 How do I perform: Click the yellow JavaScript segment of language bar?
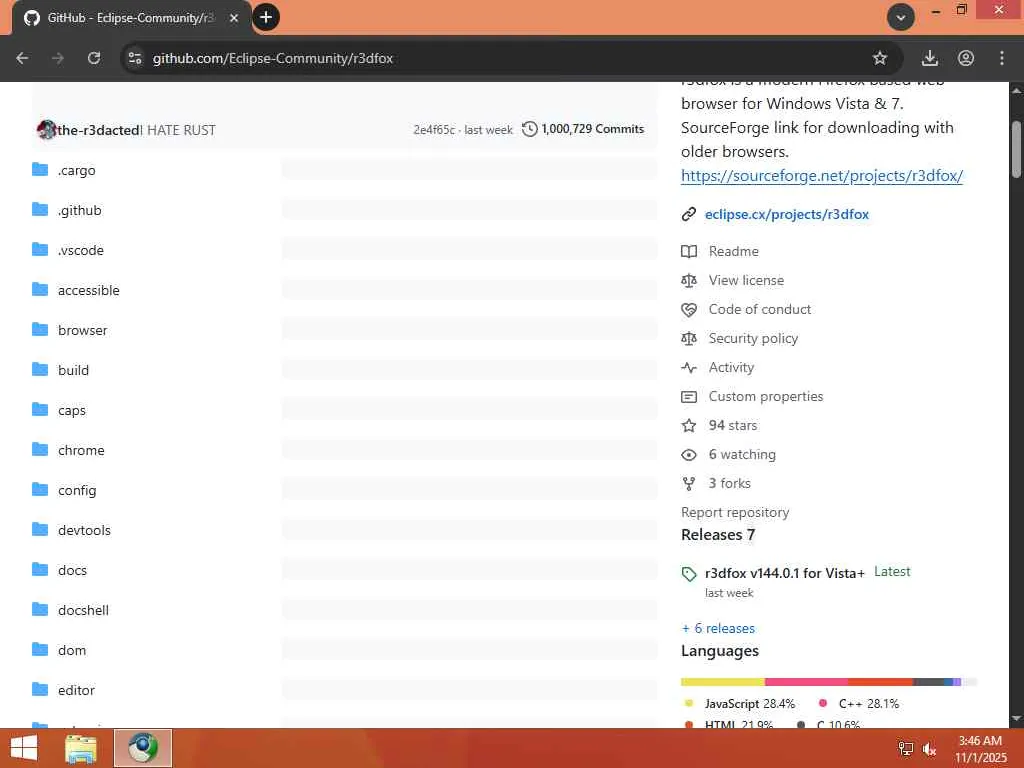(722, 682)
